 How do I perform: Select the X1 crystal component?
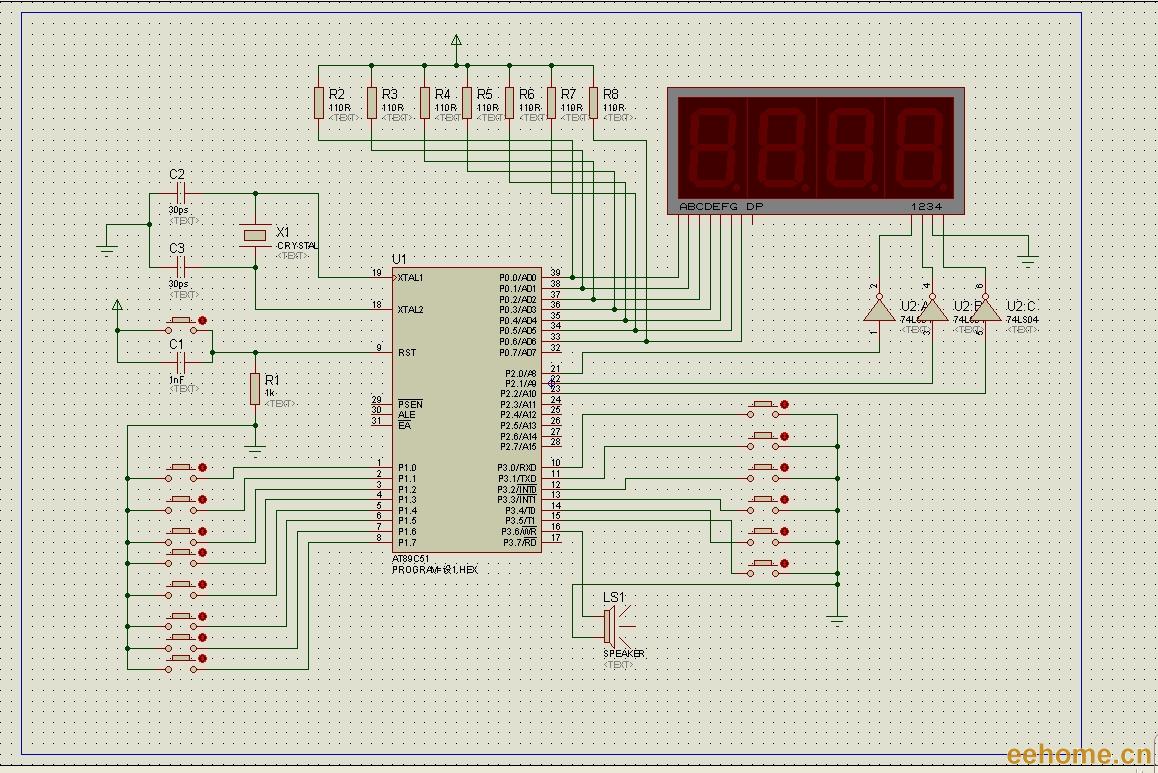pos(255,235)
